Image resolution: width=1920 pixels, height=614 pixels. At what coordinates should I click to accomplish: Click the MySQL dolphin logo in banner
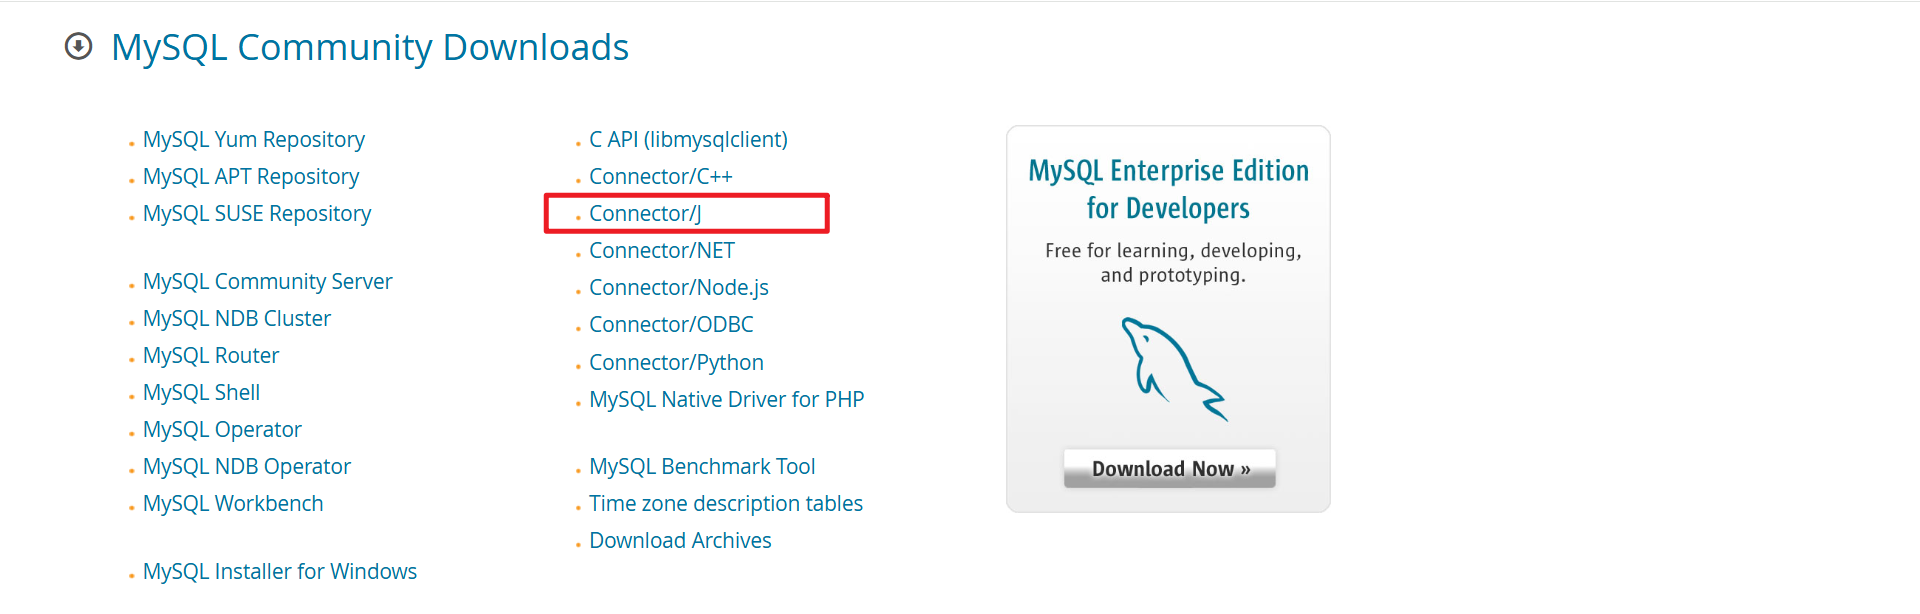[1174, 368]
